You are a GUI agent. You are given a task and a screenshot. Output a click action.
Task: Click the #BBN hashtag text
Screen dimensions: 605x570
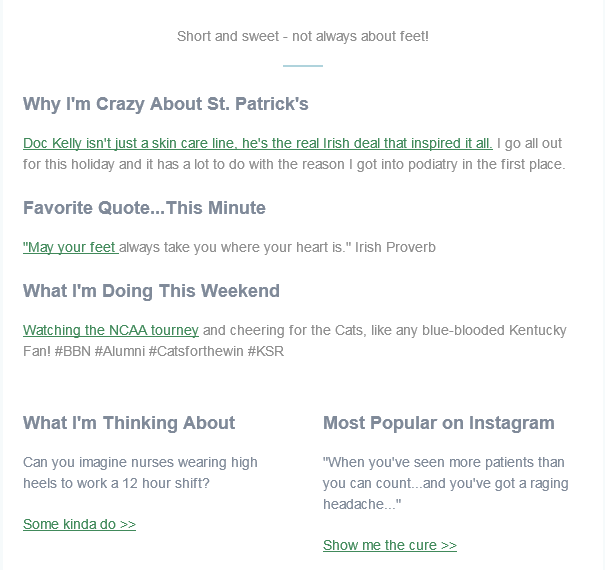73,351
